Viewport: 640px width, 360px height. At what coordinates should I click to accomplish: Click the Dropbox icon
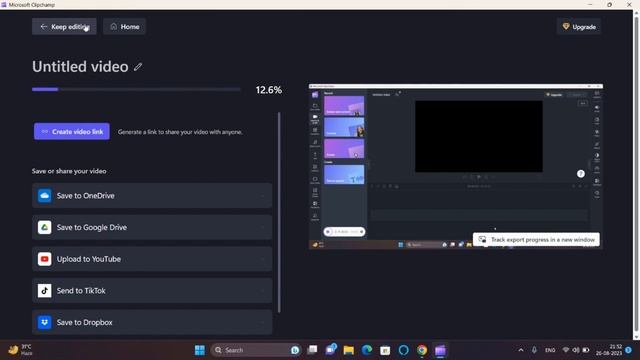tap(44, 322)
